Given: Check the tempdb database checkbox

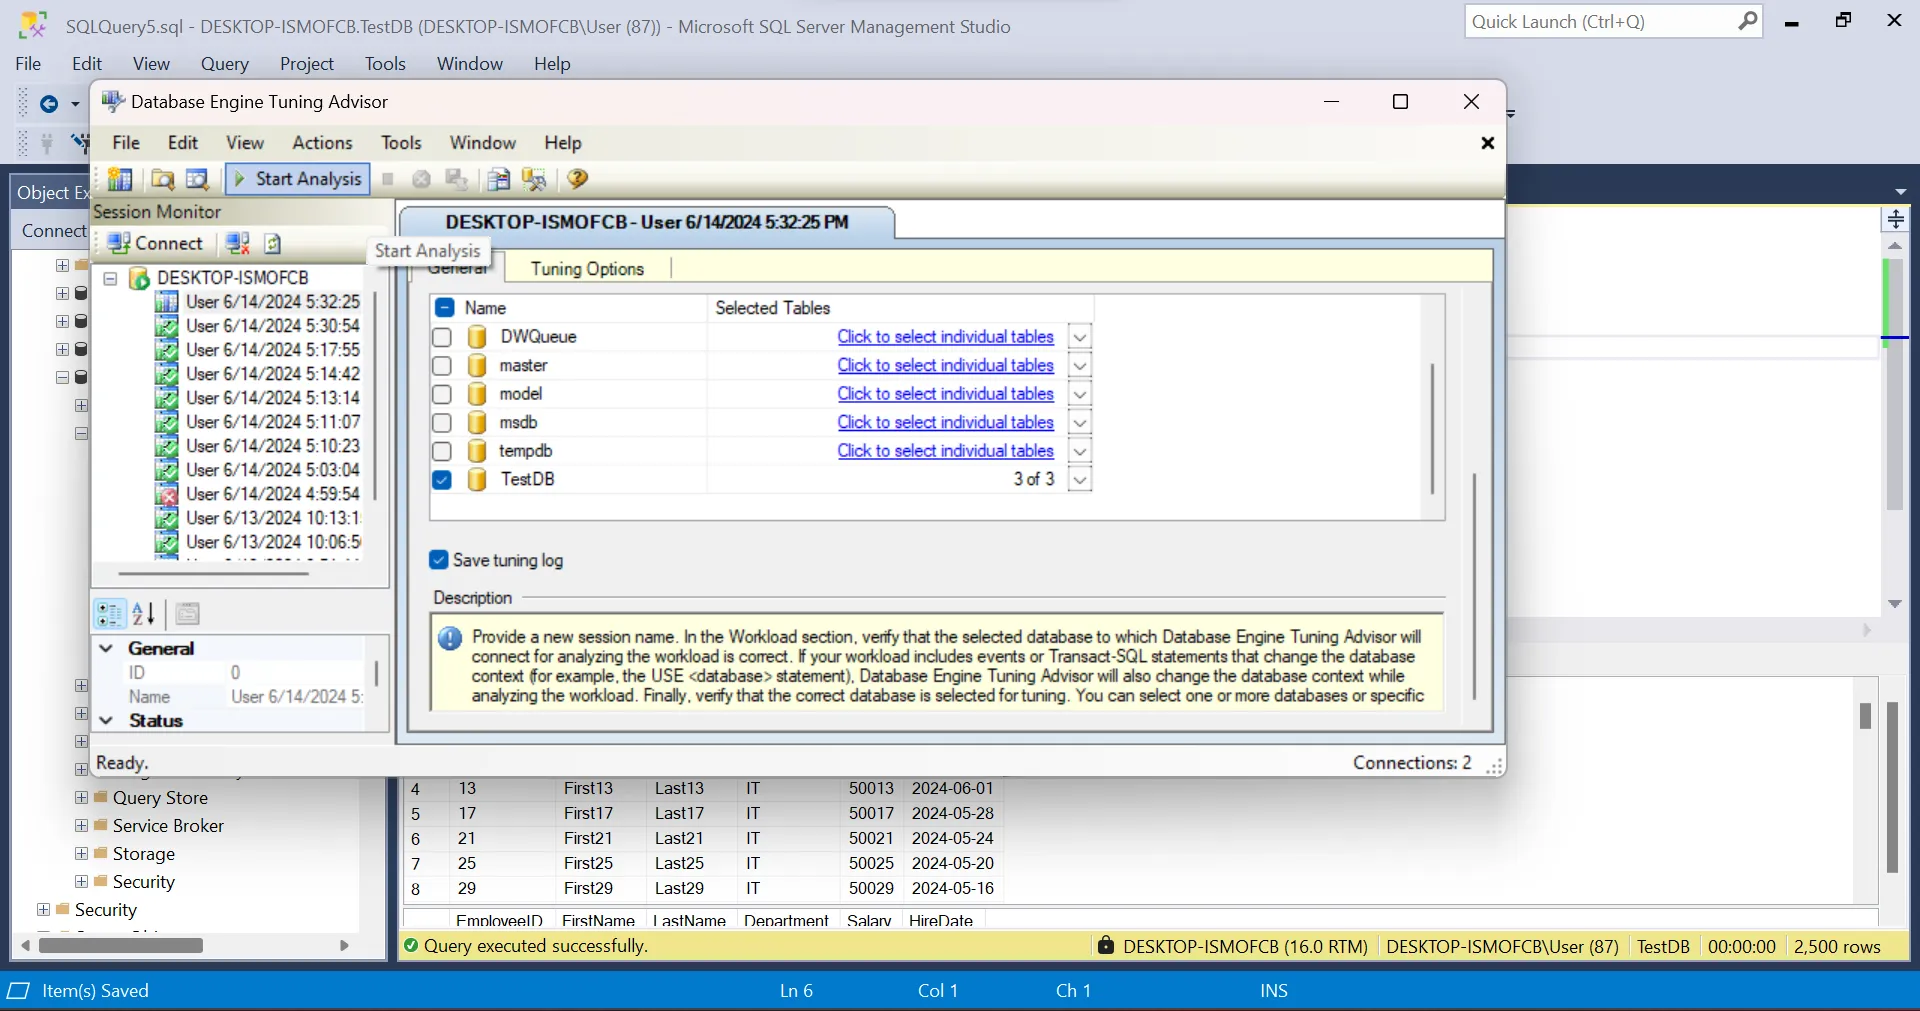Looking at the screenshot, I should pos(442,451).
